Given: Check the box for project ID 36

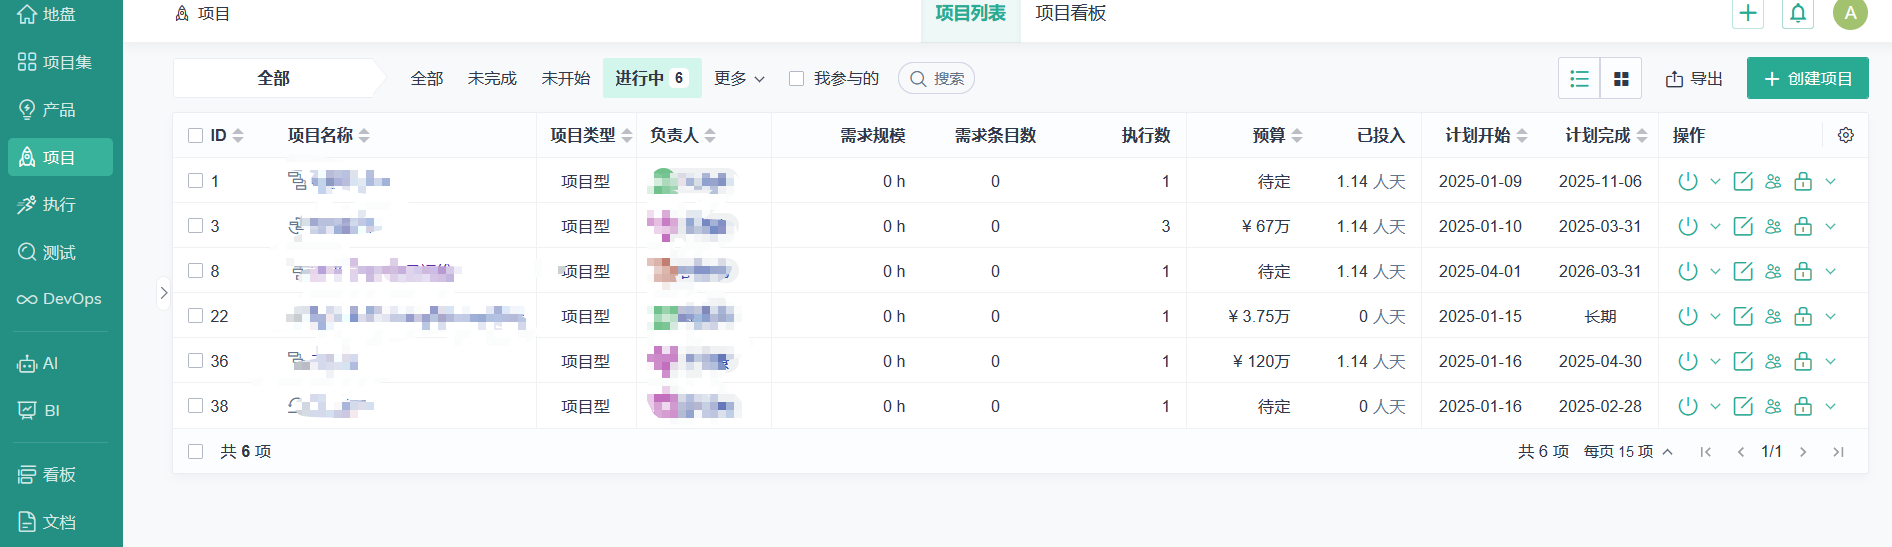Looking at the screenshot, I should (196, 361).
